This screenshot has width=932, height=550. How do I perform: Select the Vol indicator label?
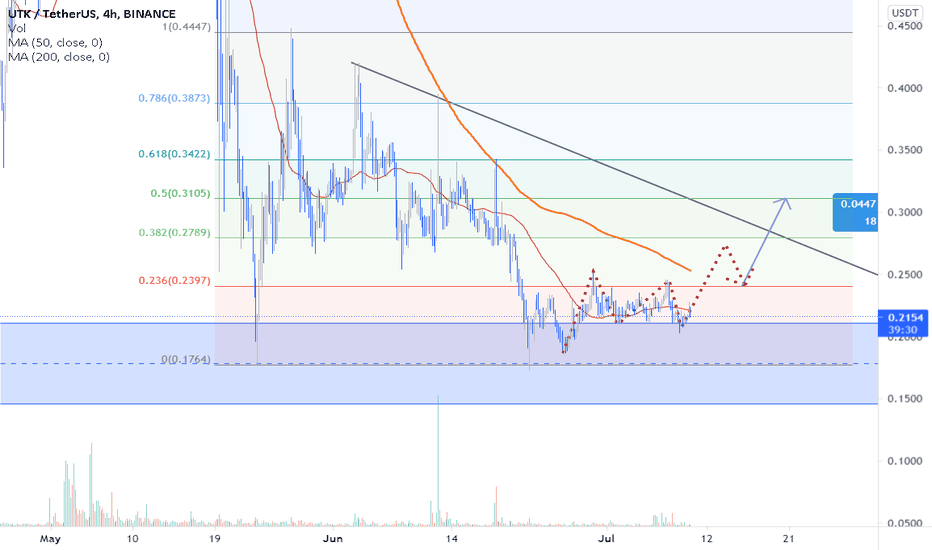click(17, 28)
